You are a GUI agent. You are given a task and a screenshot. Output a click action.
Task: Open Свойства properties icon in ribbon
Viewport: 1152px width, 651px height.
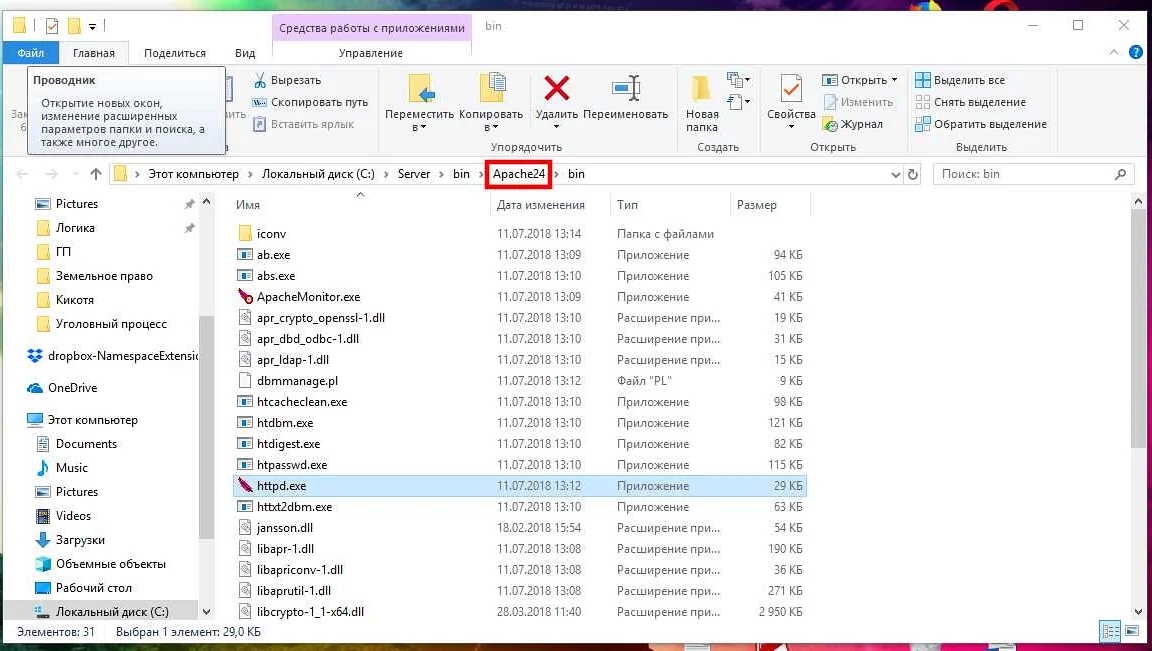pos(791,88)
